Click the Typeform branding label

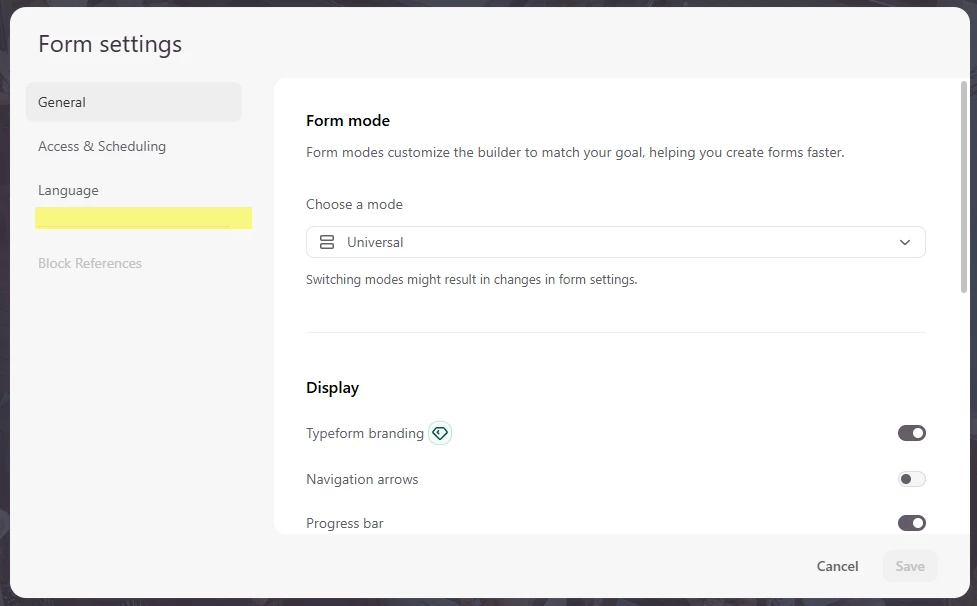[365, 433]
